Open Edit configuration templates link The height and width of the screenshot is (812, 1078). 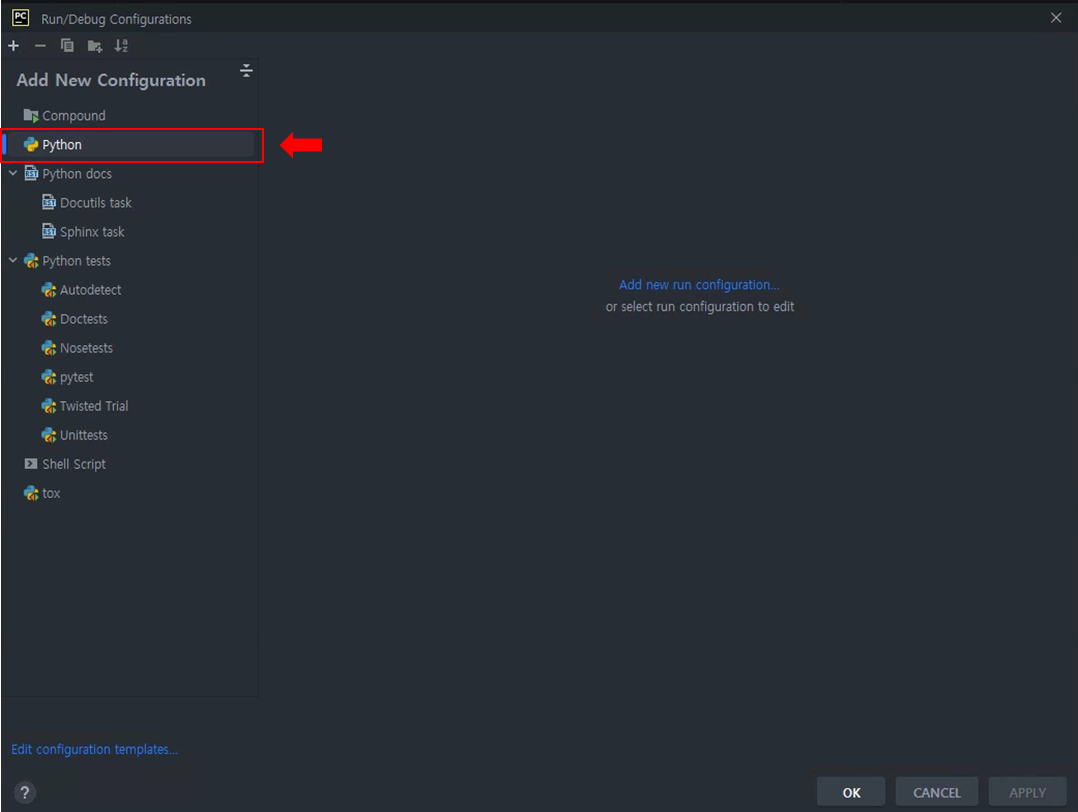point(94,749)
